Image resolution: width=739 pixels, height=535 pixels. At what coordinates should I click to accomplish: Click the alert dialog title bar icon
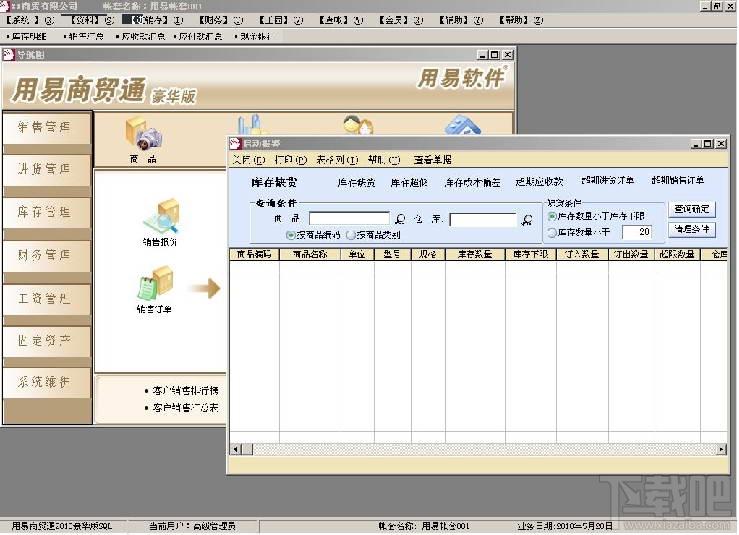point(235,143)
